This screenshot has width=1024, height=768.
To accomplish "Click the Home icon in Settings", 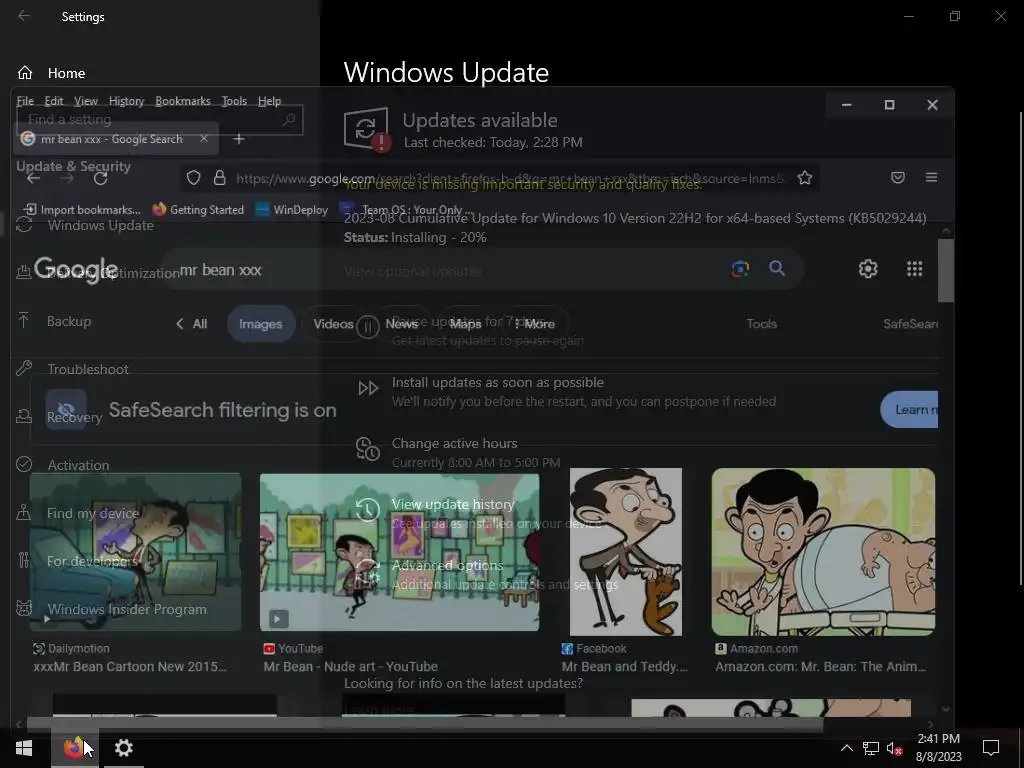I will [x=25, y=72].
